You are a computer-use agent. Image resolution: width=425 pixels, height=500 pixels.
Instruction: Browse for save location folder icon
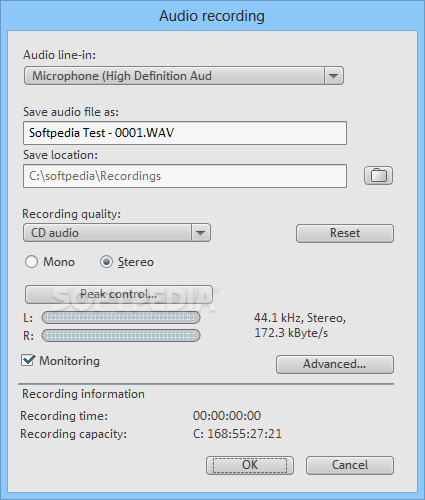pyautogui.click(x=378, y=175)
